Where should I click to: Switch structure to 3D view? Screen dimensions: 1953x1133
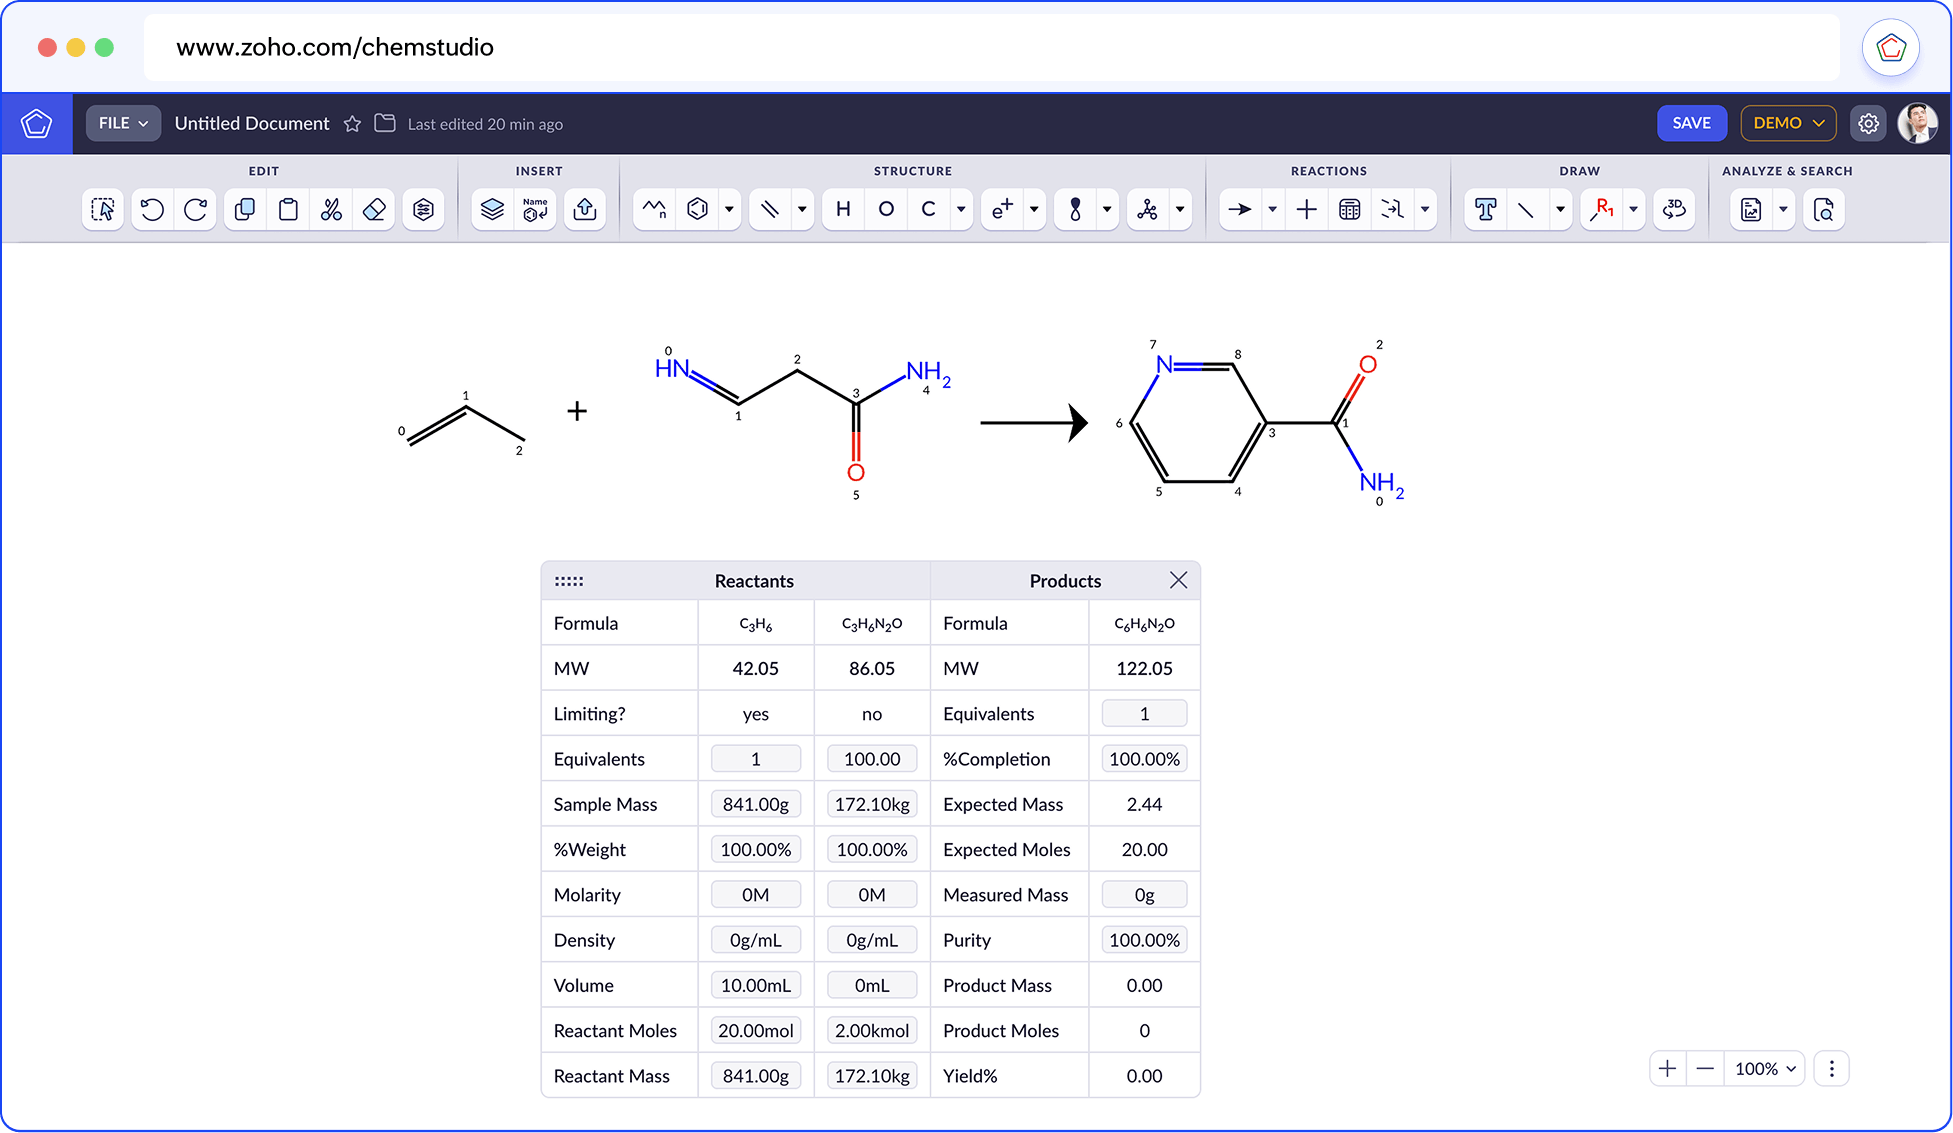(1674, 209)
